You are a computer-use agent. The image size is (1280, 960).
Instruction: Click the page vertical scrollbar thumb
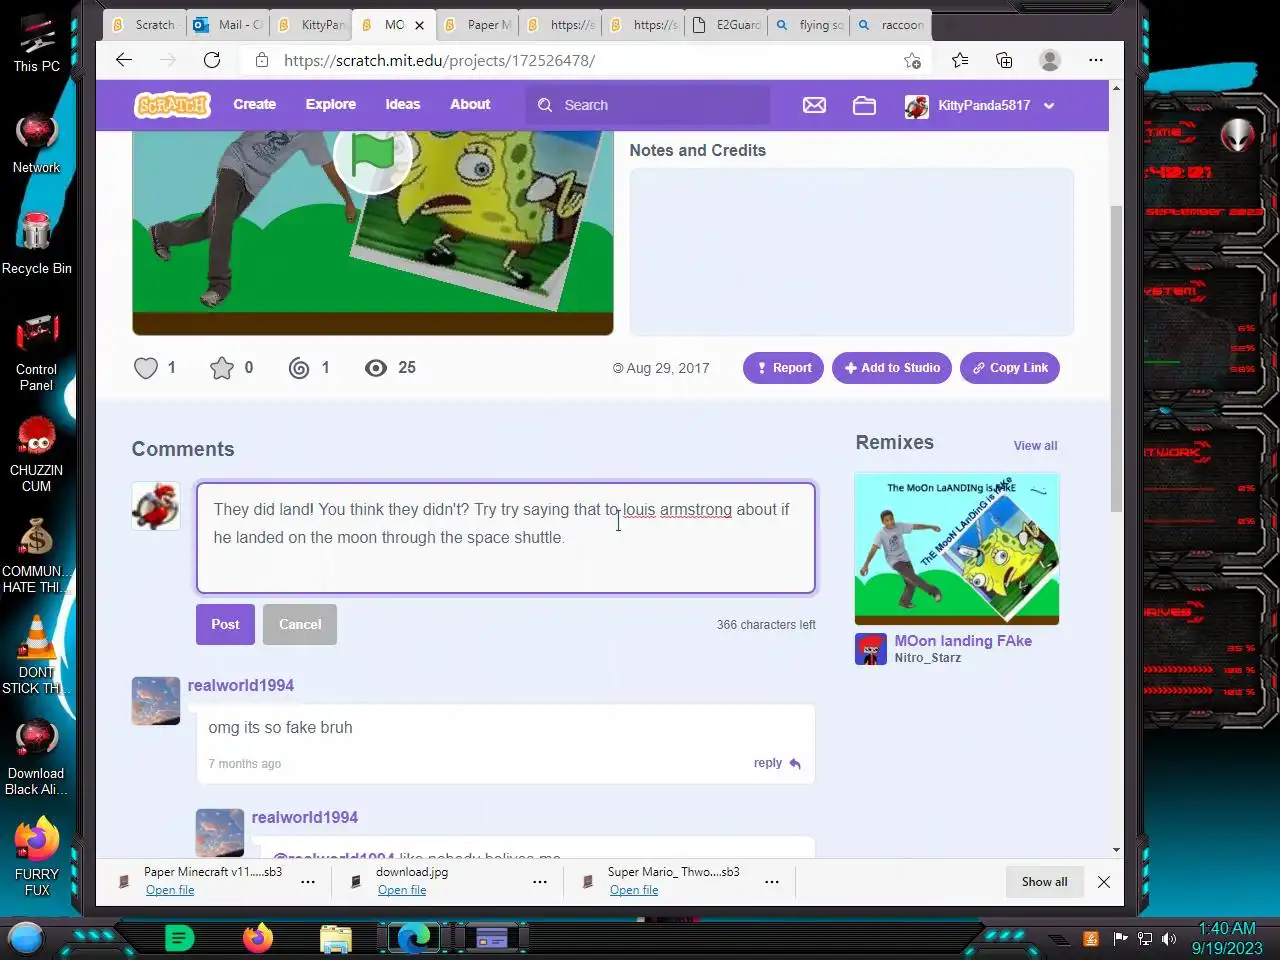pyautogui.click(x=1116, y=357)
